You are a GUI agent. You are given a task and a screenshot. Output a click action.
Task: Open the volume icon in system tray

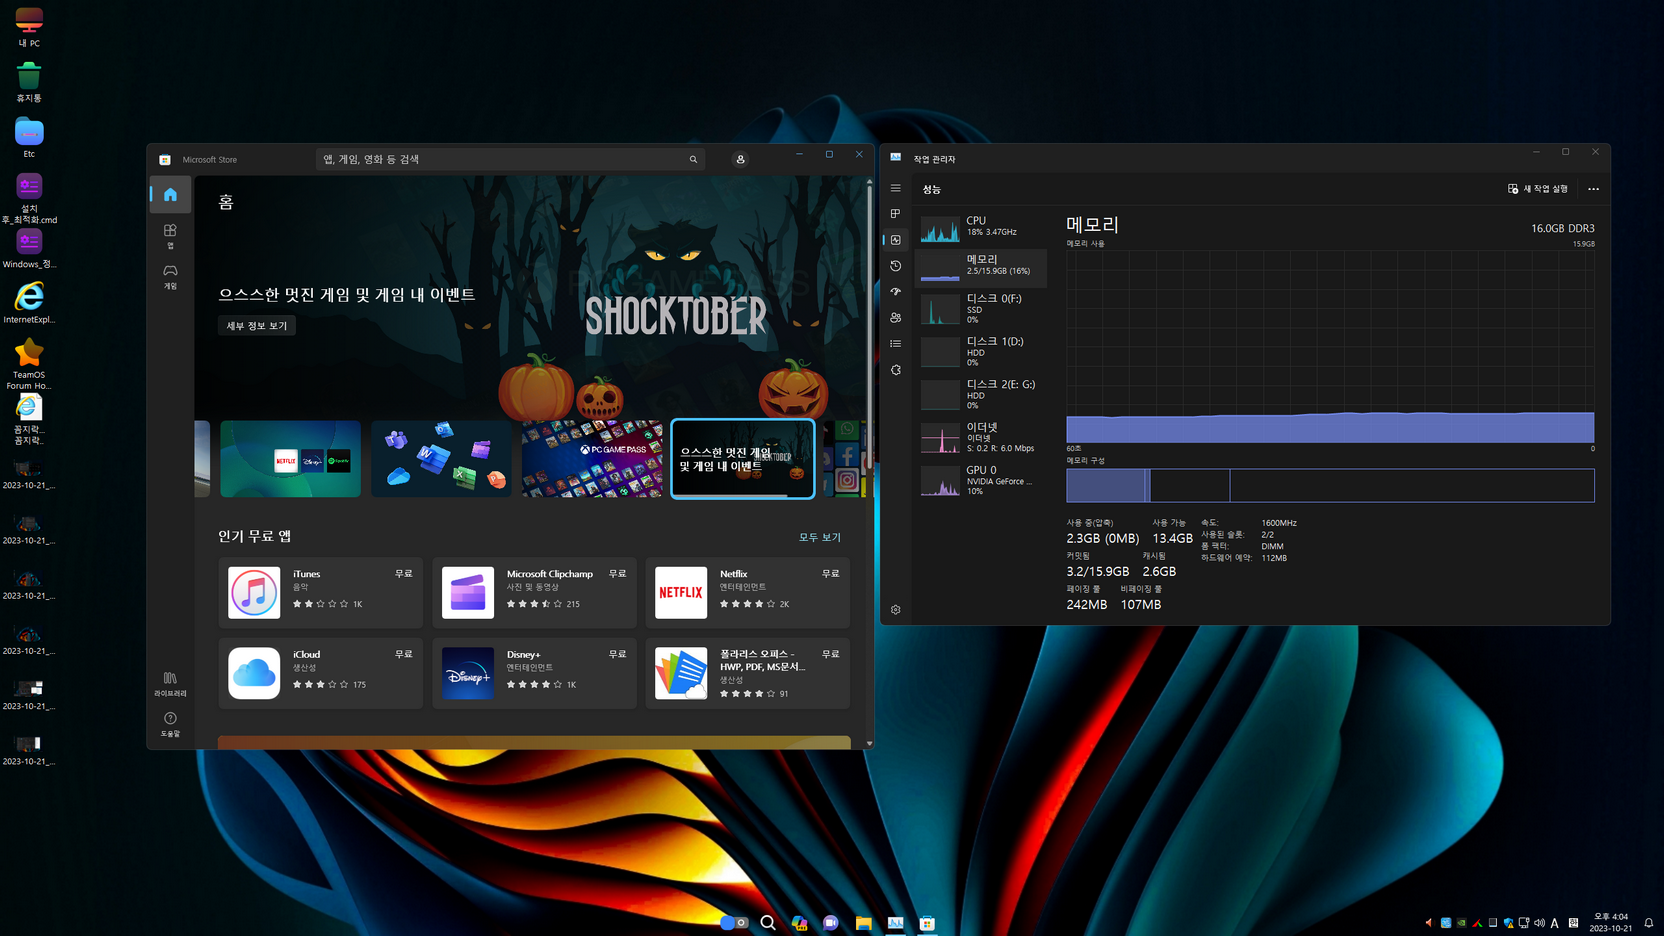click(1539, 923)
